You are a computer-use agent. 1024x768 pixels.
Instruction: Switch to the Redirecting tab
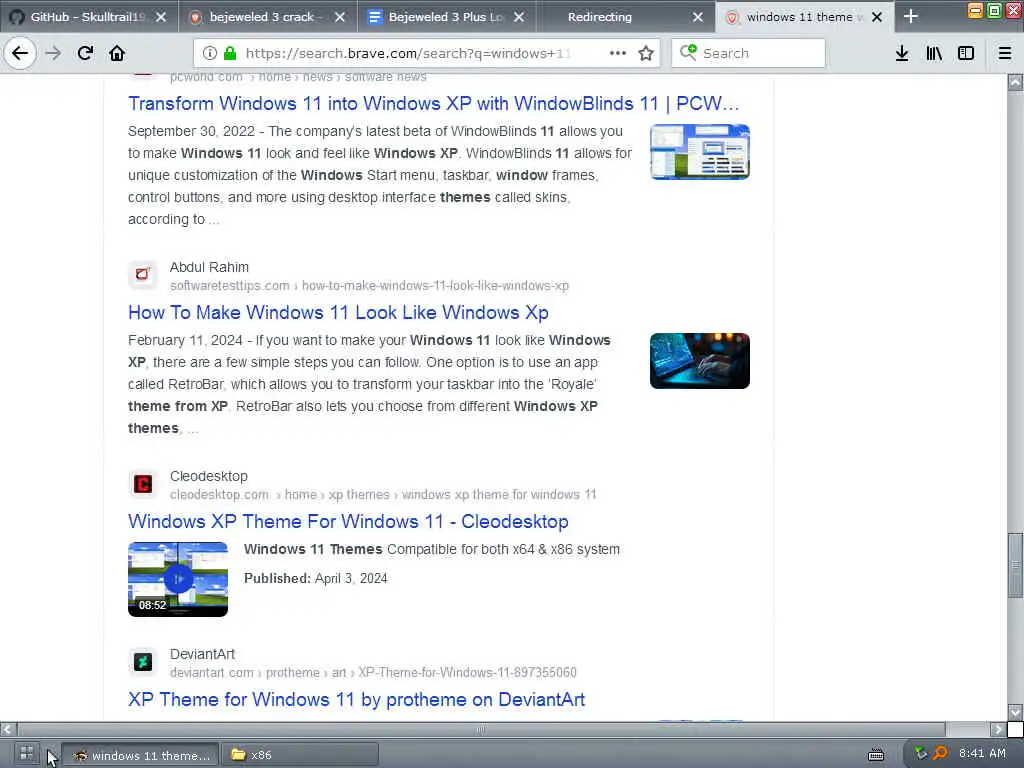pos(626,17)
